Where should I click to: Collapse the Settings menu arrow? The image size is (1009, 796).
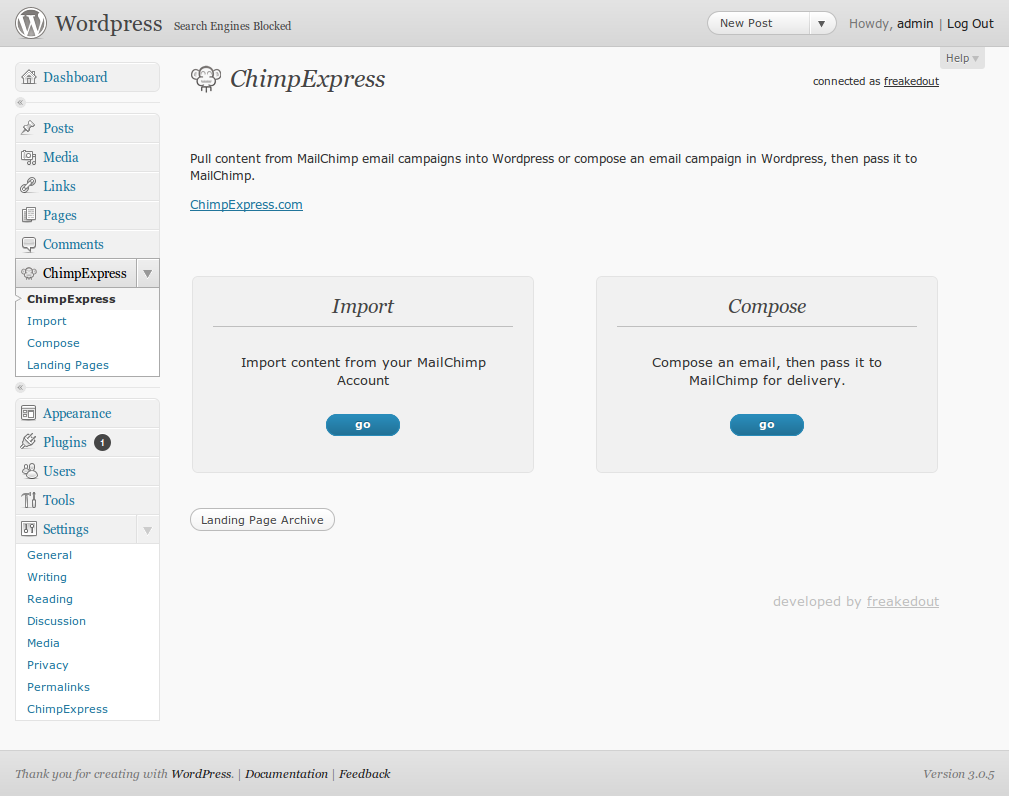(147, 530)
